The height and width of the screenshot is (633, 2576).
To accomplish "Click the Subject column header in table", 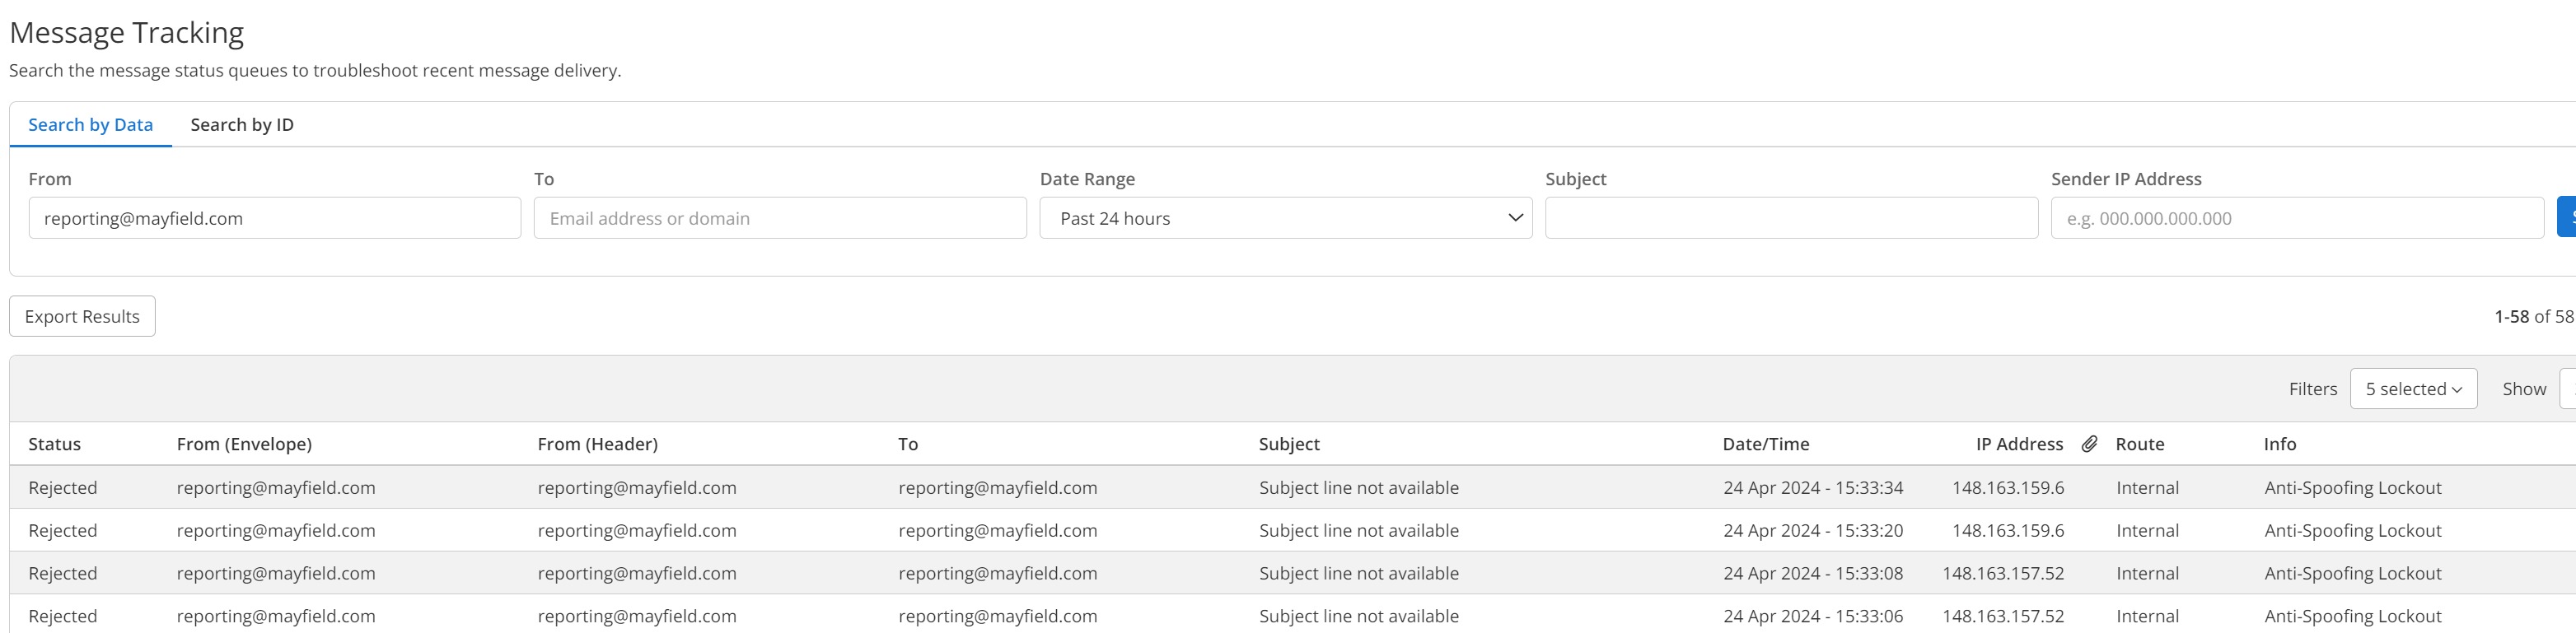I will pos(1289,444).
